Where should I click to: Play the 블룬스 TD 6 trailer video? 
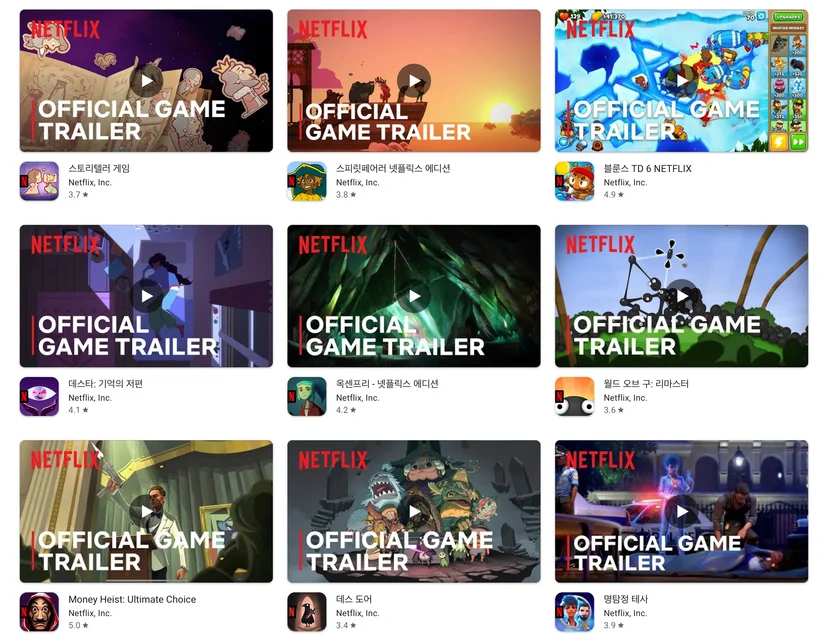pos(682,81)
